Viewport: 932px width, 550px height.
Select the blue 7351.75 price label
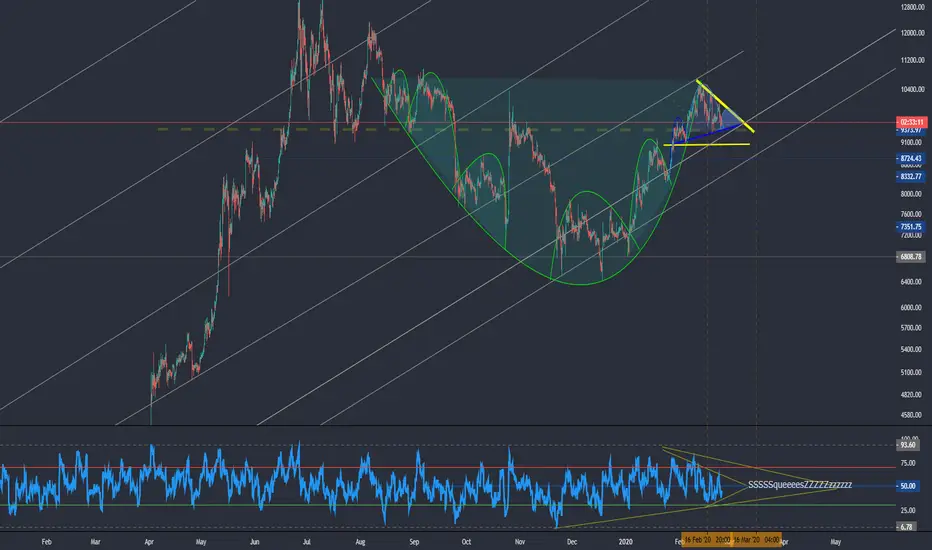pyautogui.click(x=910, y=227)
